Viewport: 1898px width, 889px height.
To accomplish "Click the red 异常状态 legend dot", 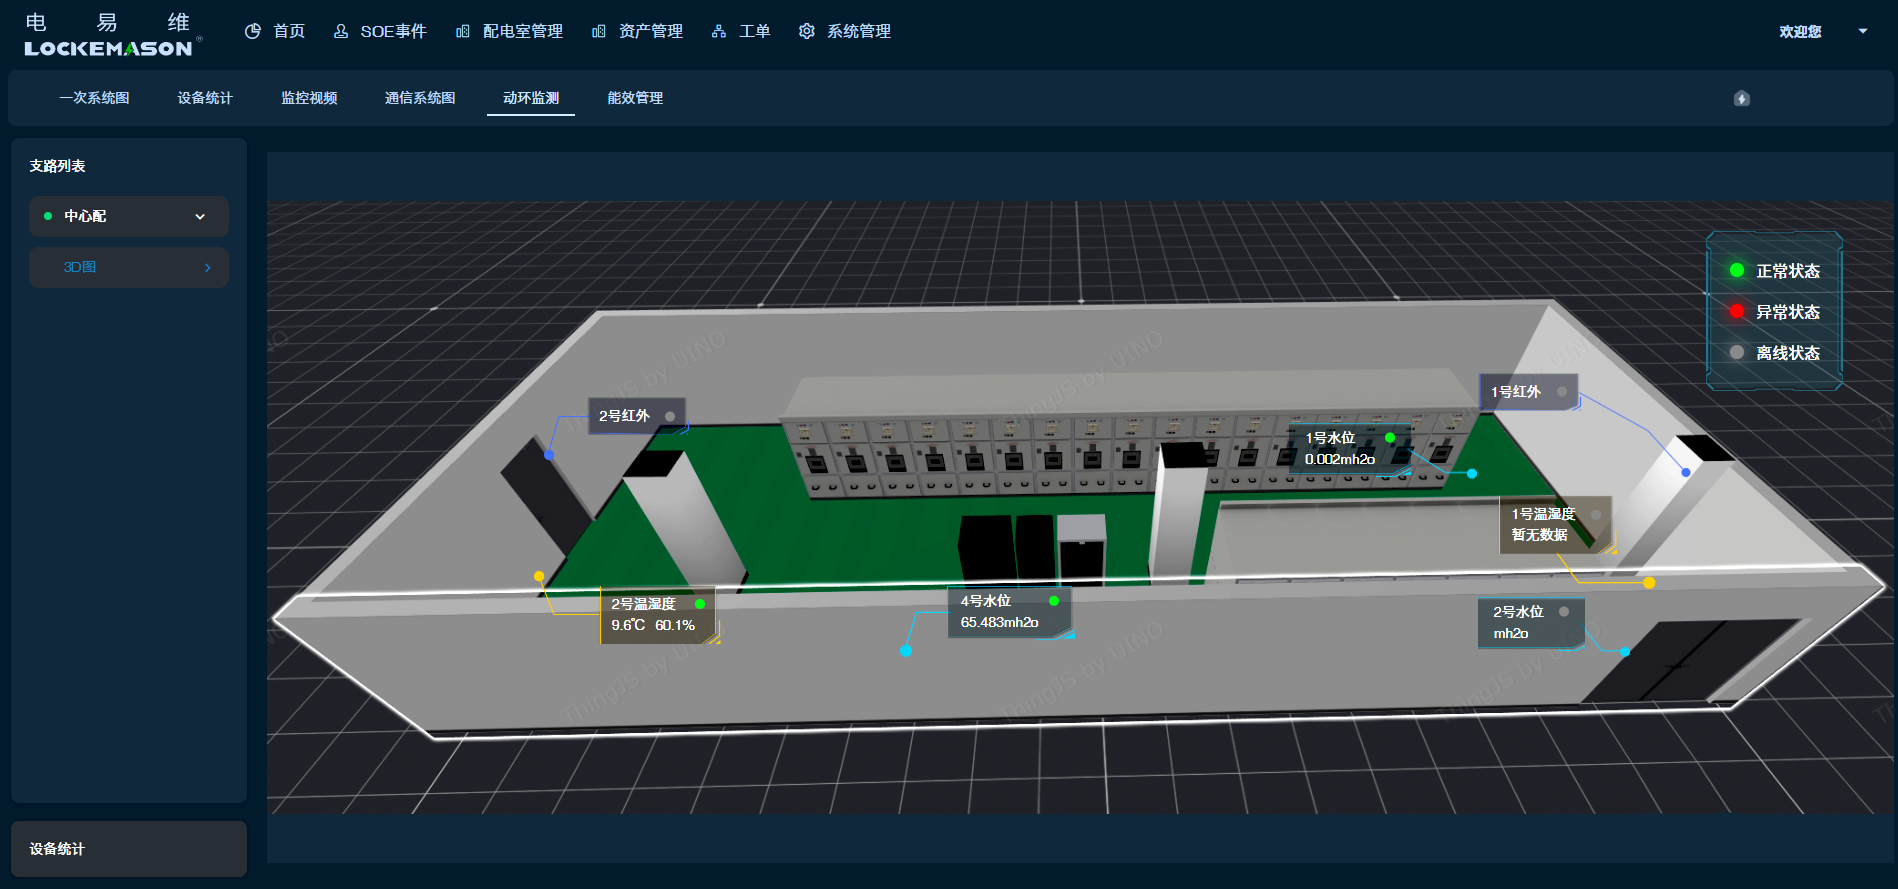I will tap(1737, 311).
